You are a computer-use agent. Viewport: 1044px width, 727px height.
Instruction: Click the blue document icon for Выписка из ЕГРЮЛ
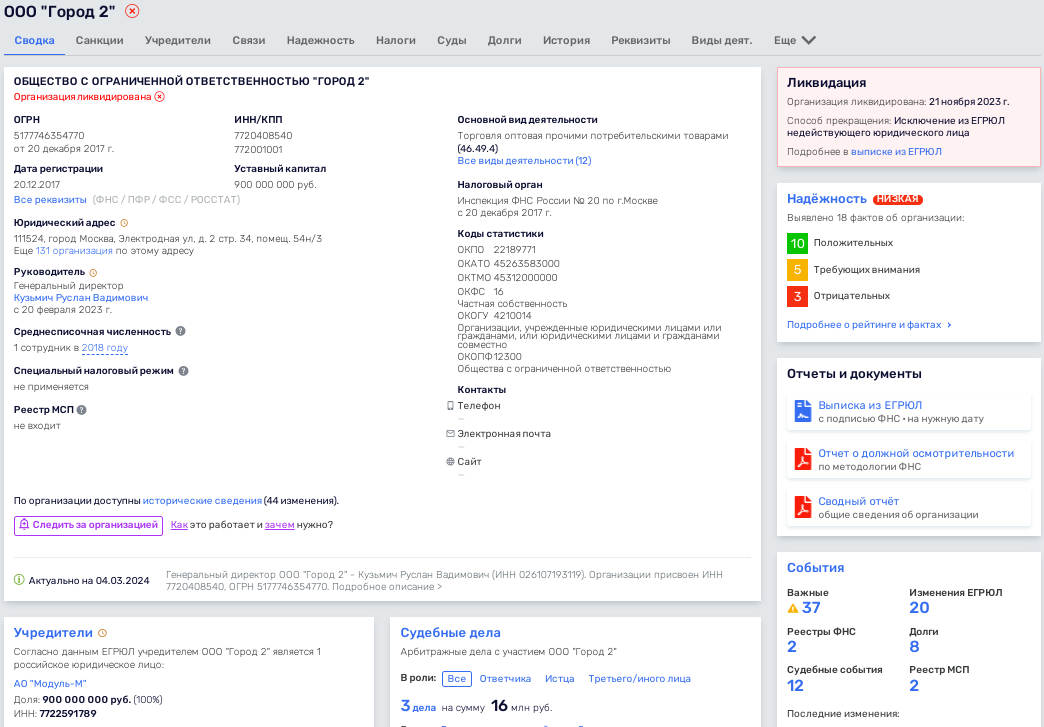tap(803, 411)
